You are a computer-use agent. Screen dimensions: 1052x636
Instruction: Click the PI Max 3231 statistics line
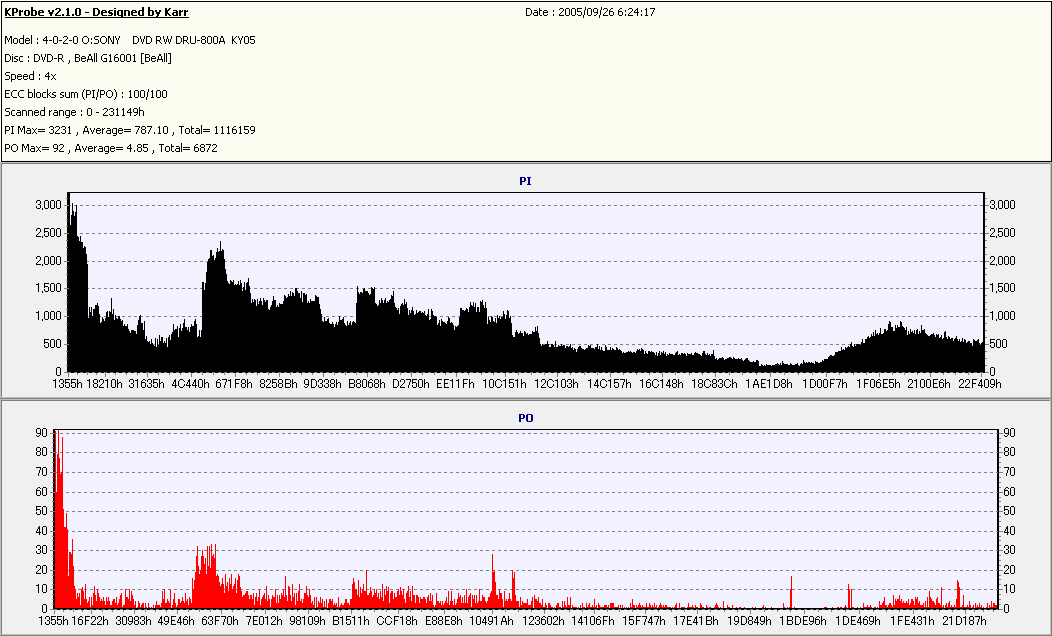click(129, 130)
